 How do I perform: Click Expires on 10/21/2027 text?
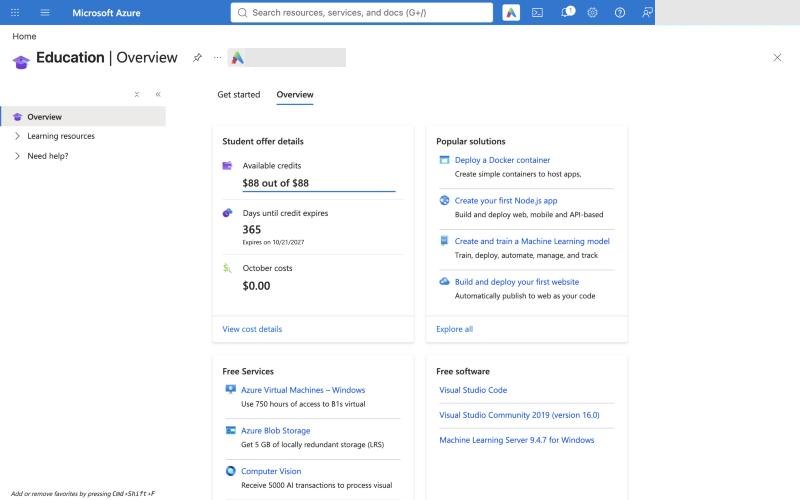click(273, 242)
